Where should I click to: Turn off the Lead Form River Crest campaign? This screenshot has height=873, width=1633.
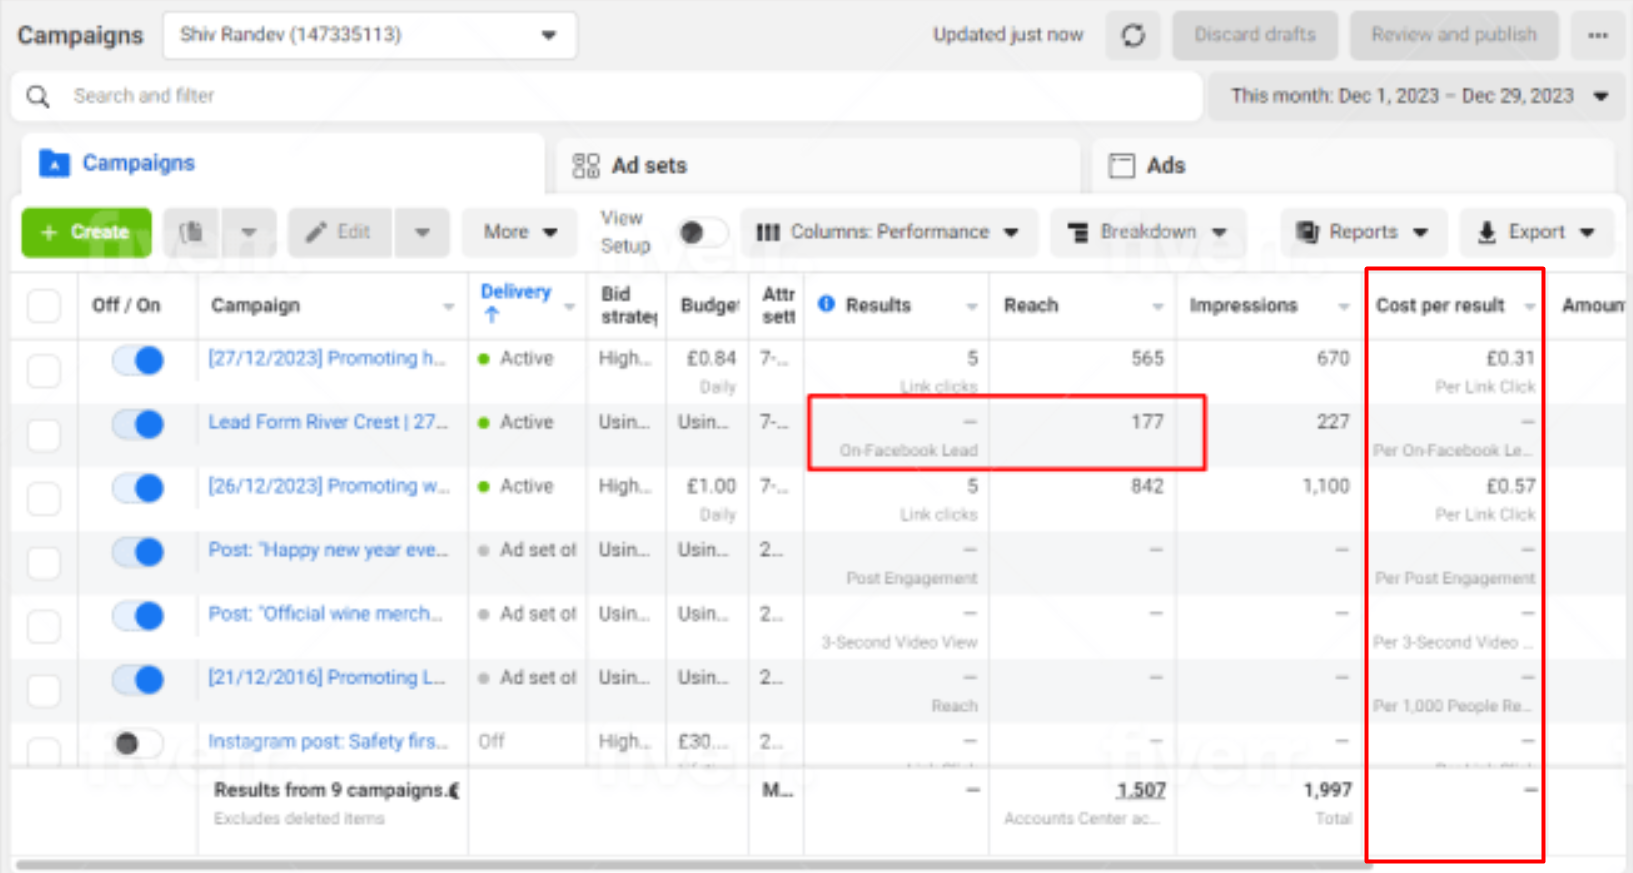(x=138, y=424)
